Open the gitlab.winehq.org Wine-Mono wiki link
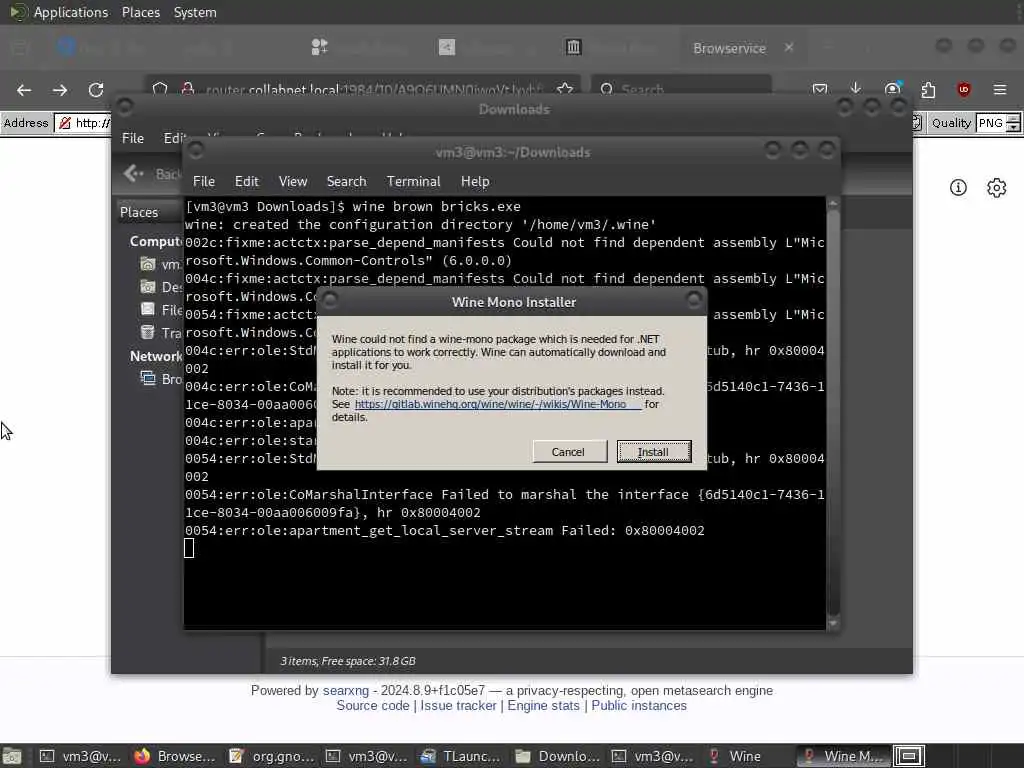This screenshot has height=768, width=1024. click(x=498, y=404)
